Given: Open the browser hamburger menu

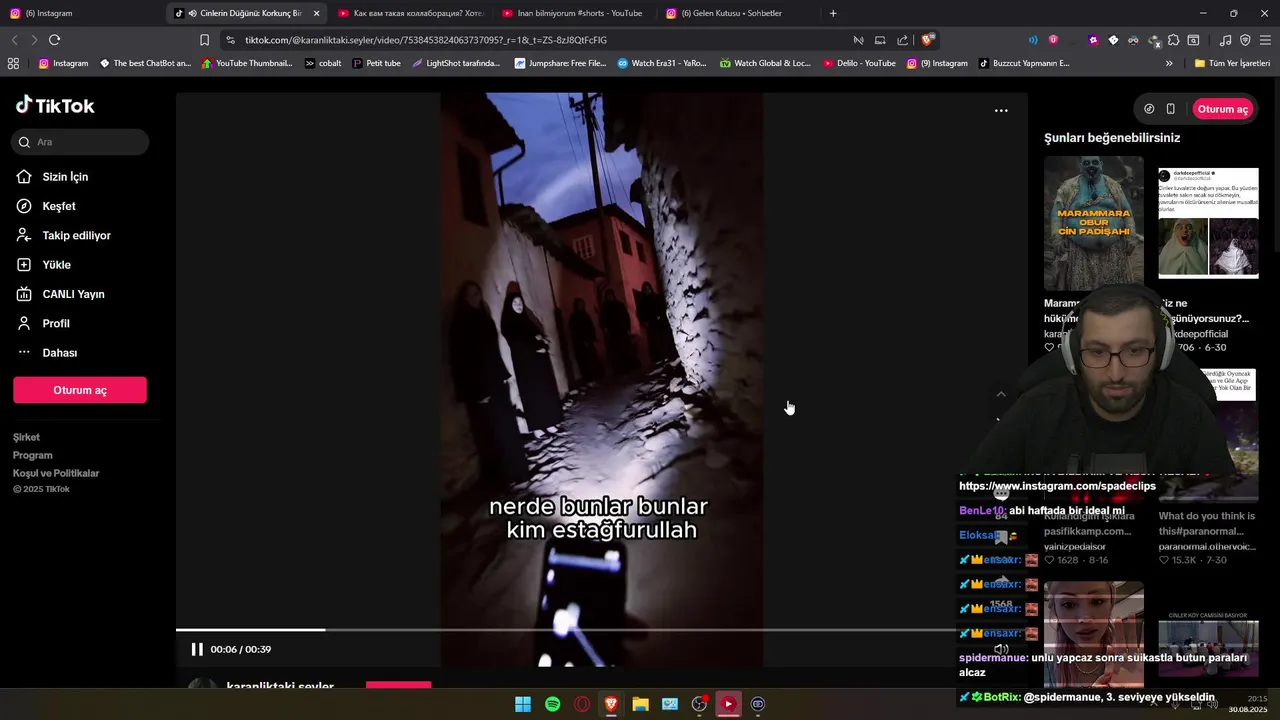Looking at the screenshot, I should pos(1265,40).
